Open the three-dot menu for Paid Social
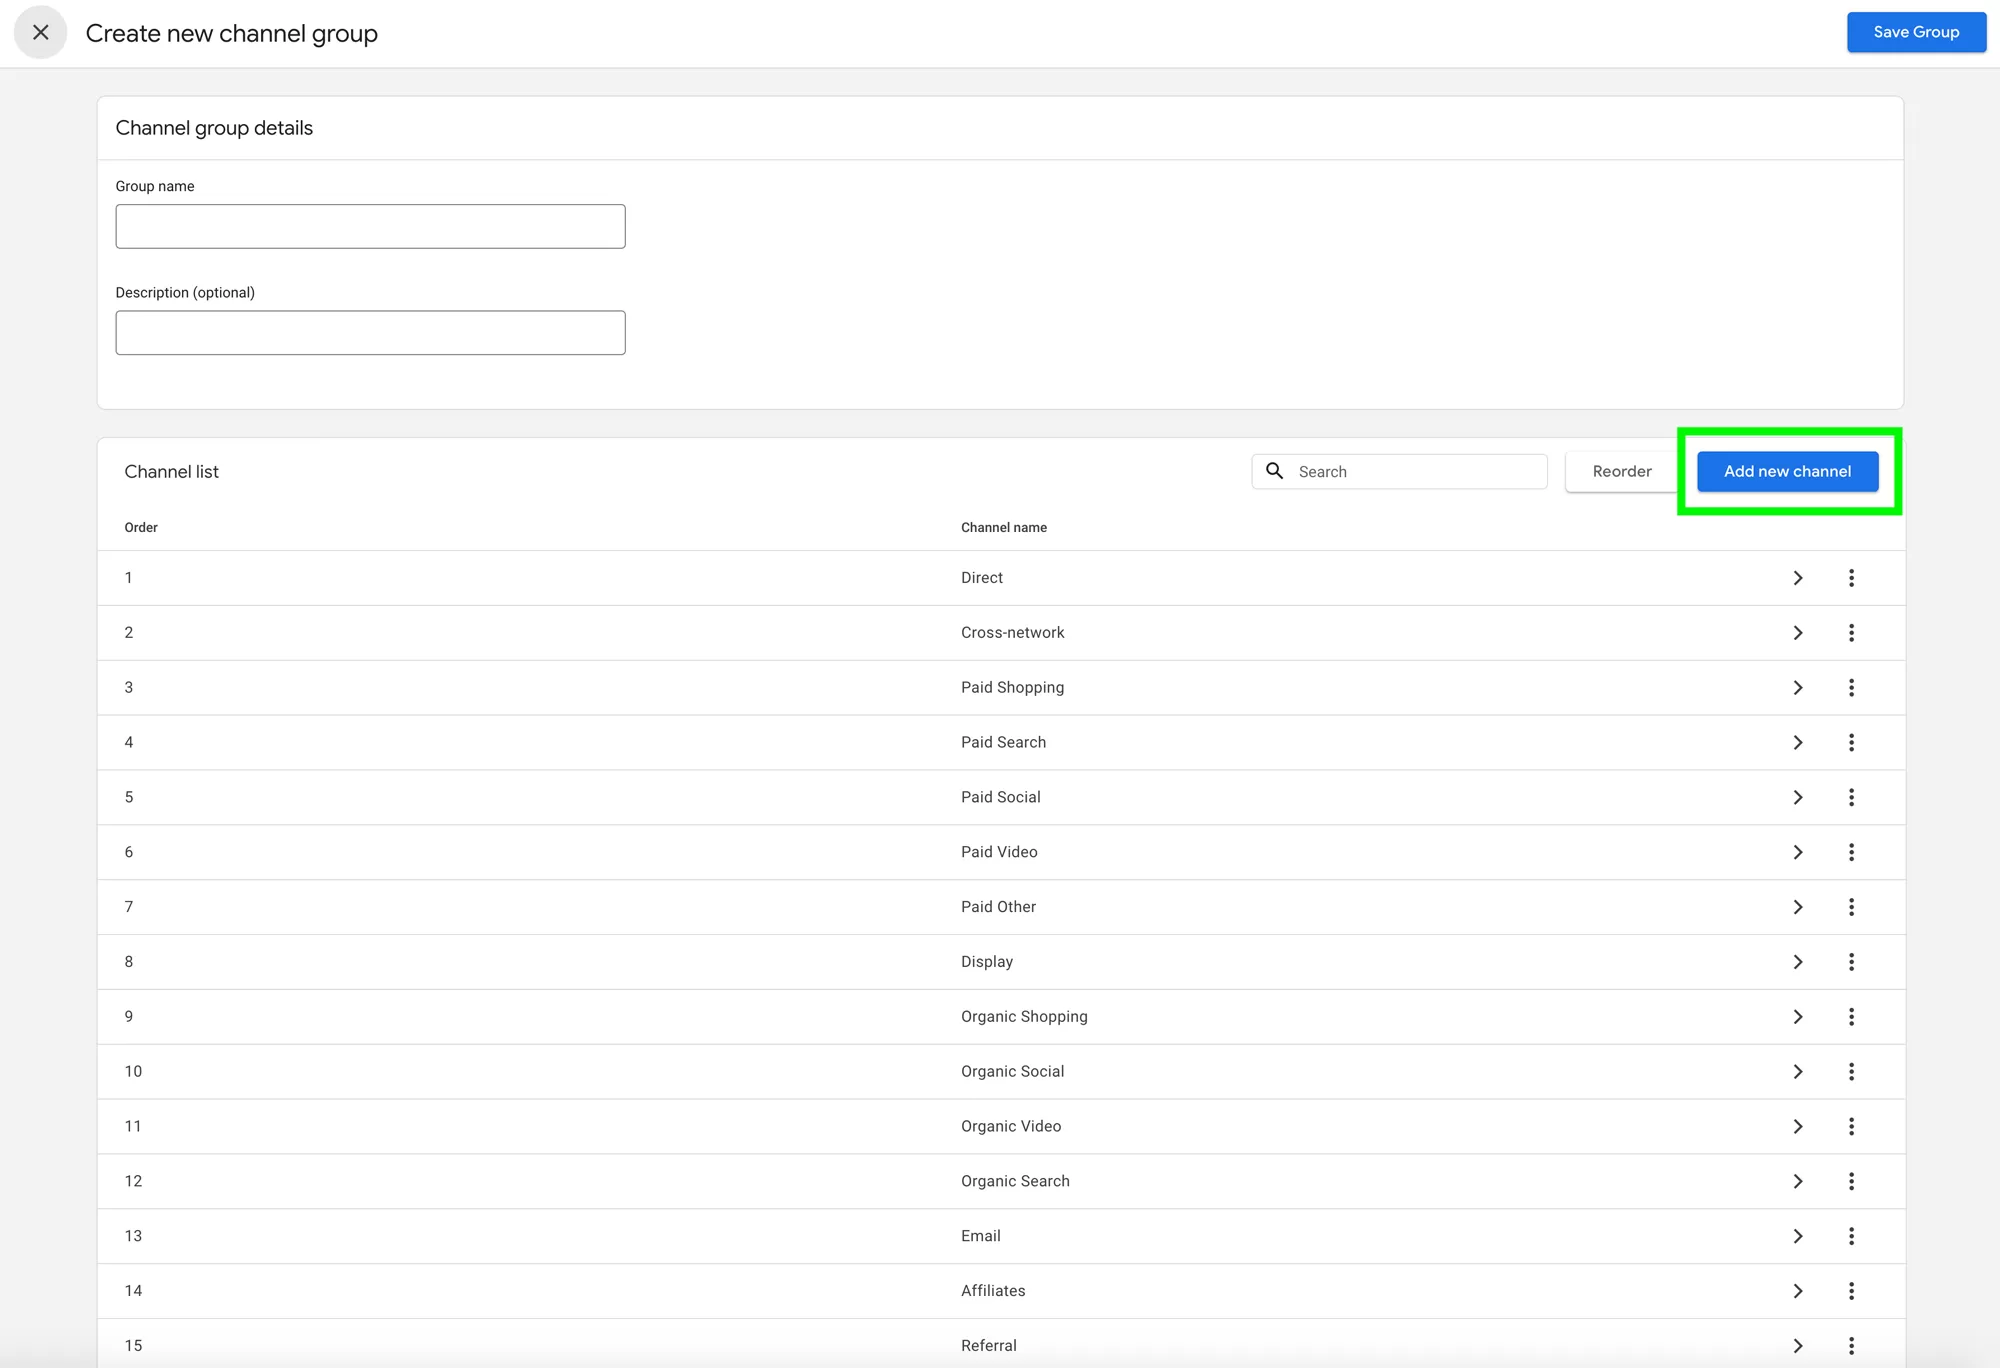 click(x=1851, y=797)
